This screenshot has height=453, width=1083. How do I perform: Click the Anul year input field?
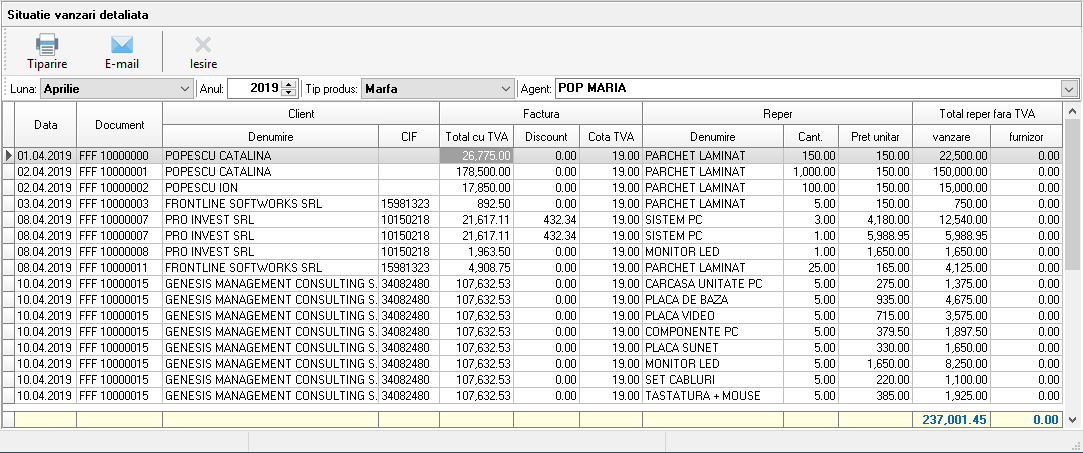point(254,88)
